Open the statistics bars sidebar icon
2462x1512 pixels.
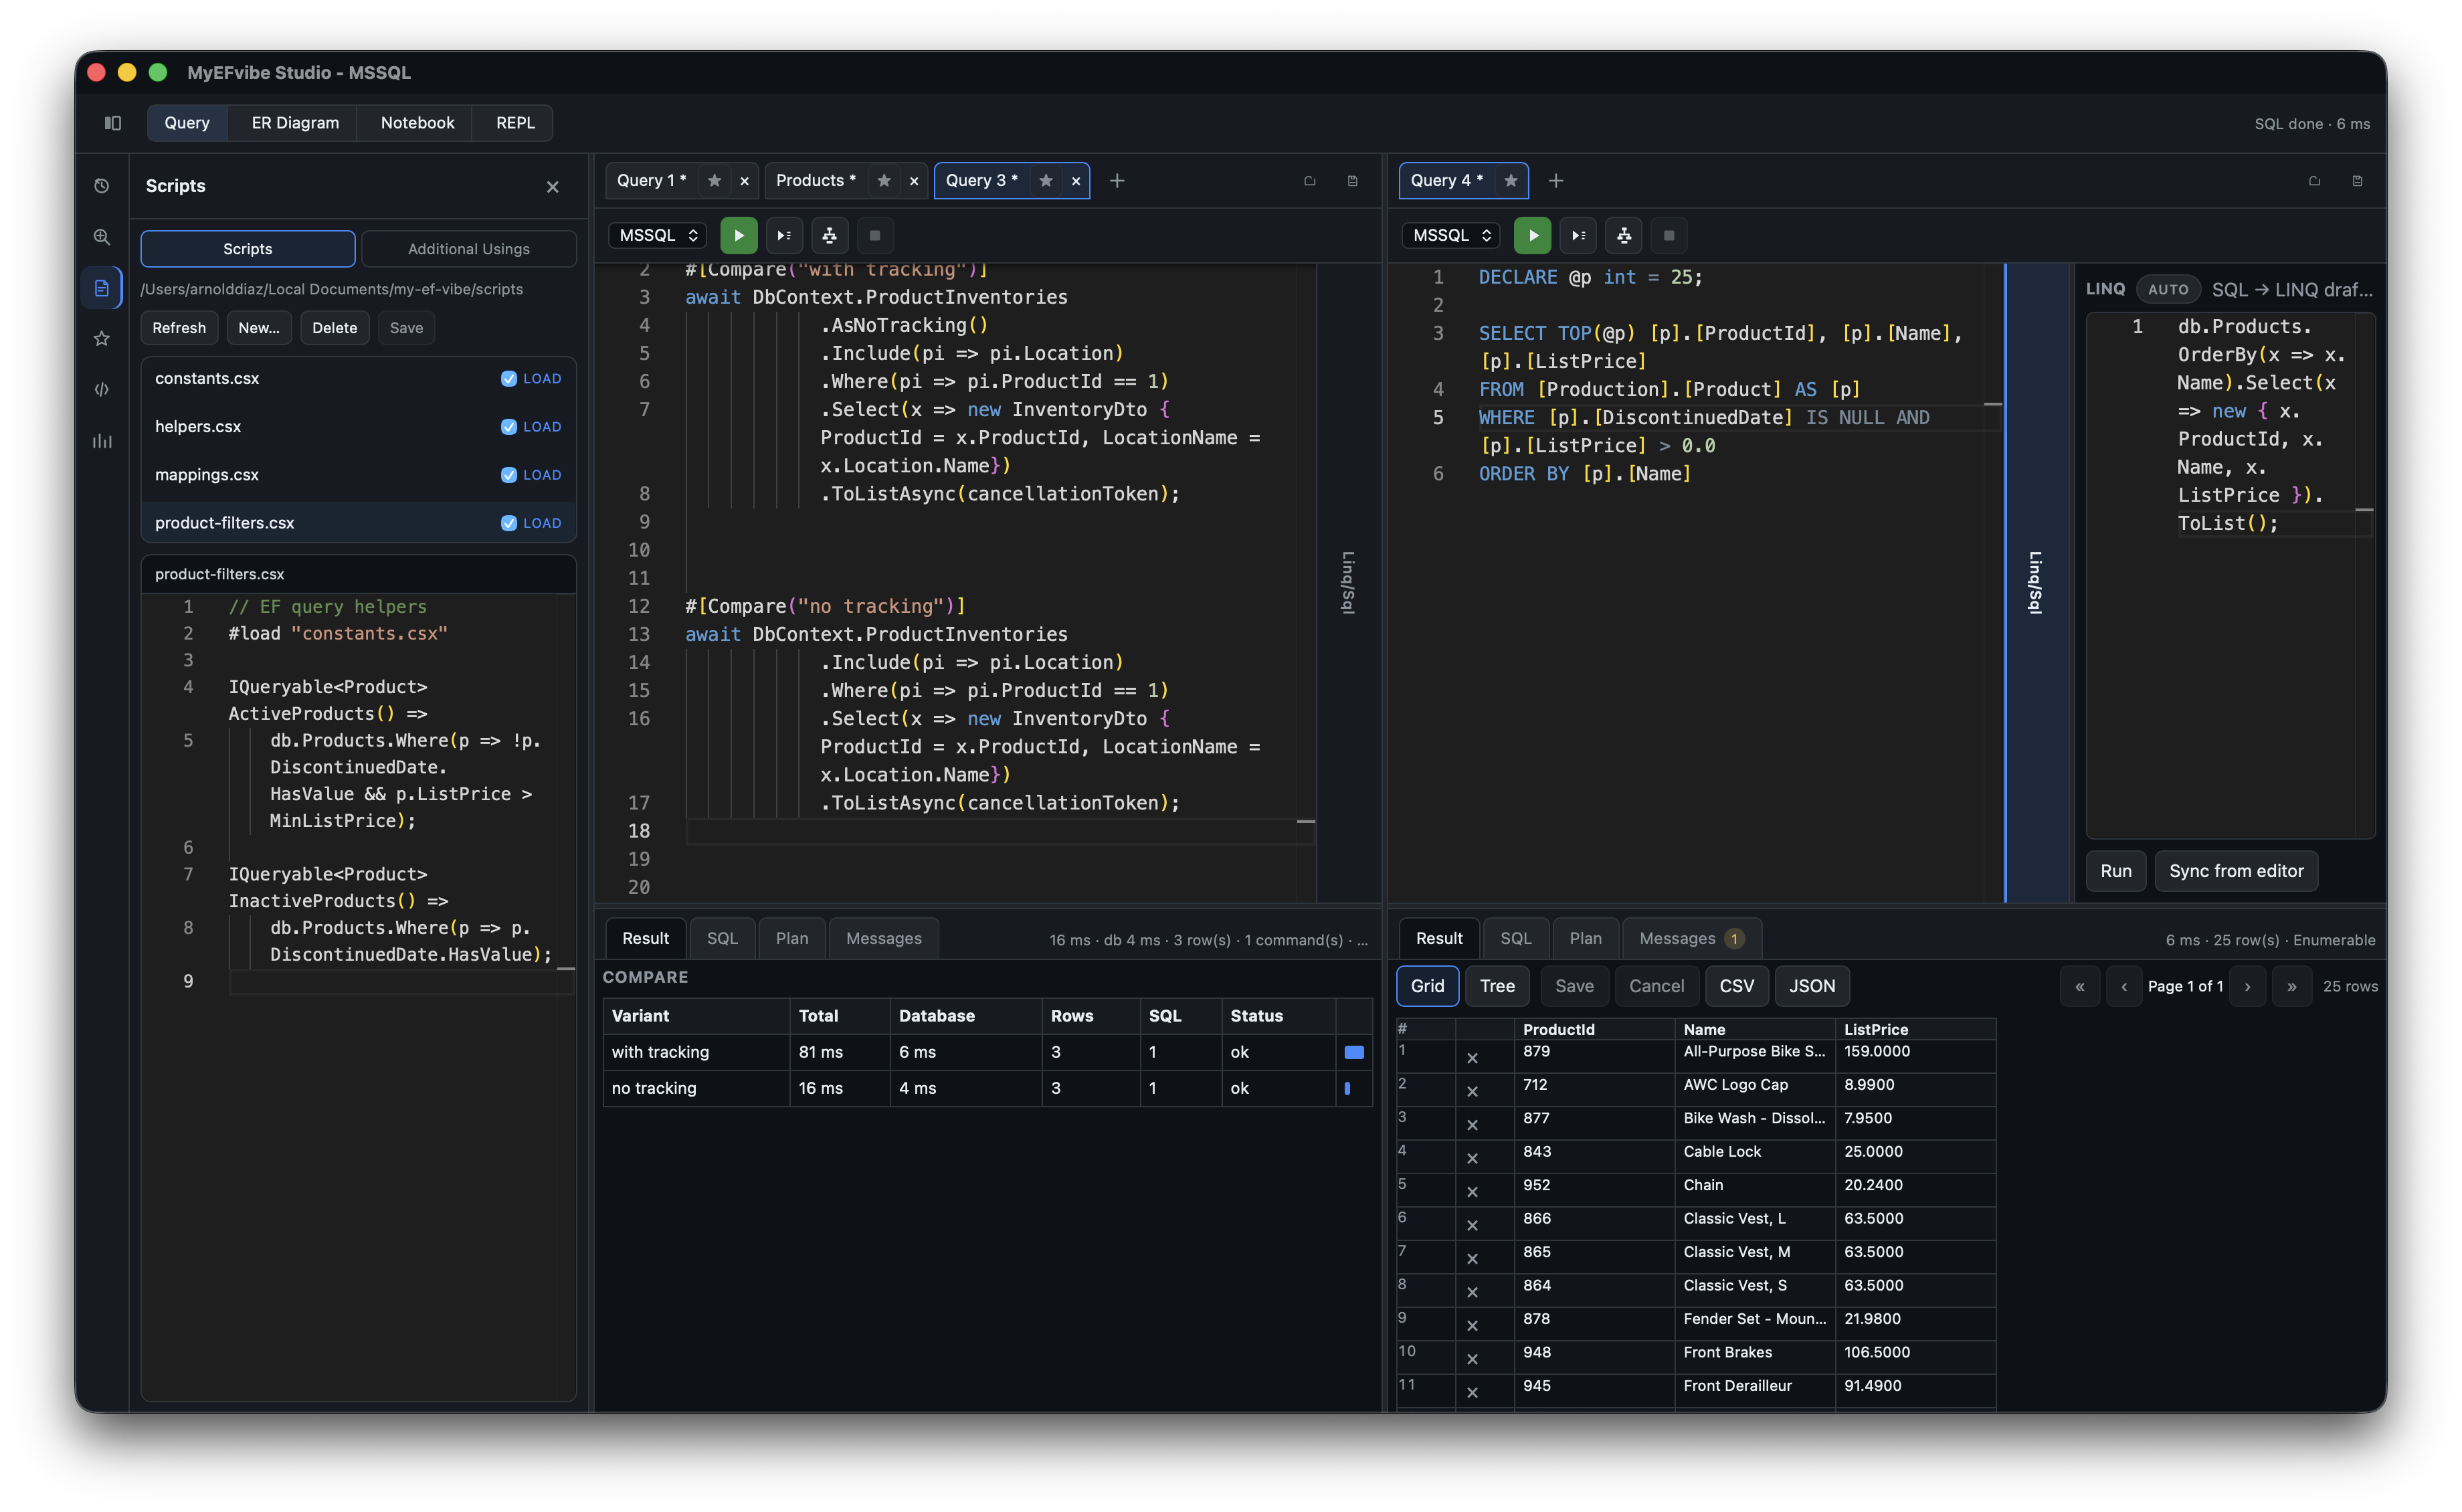click(102, 441)
